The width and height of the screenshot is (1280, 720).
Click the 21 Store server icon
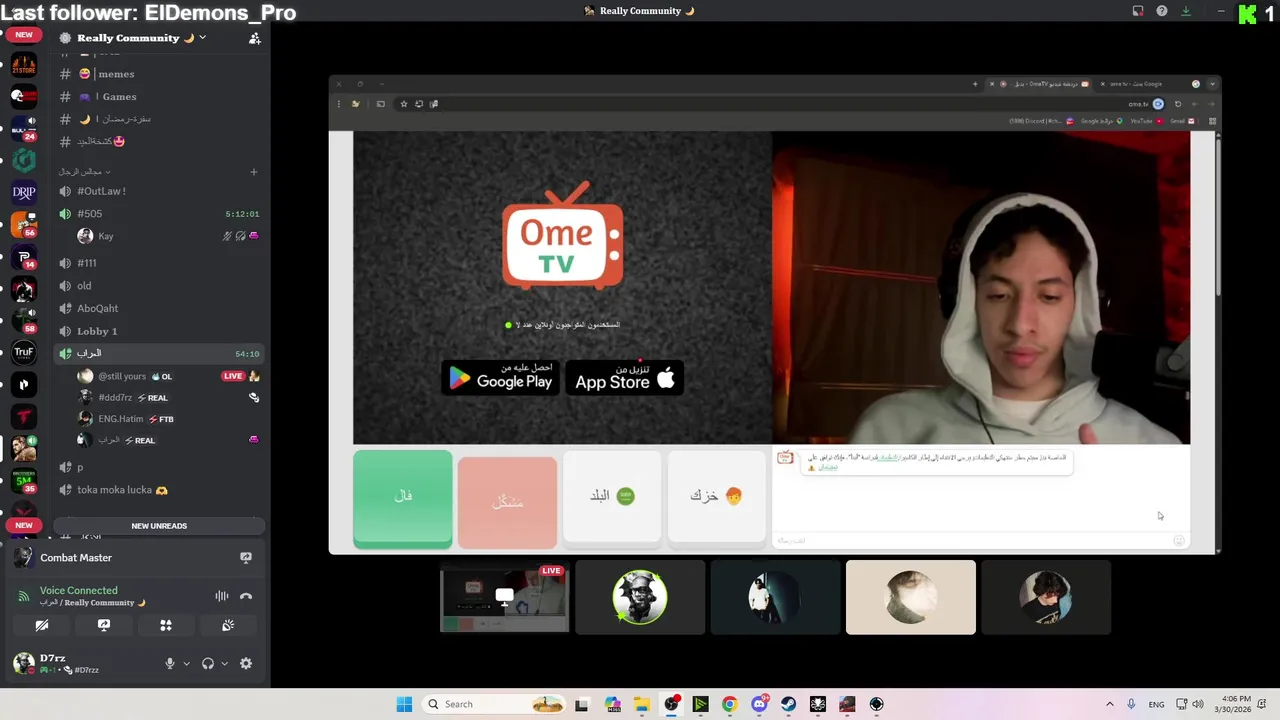24,66
